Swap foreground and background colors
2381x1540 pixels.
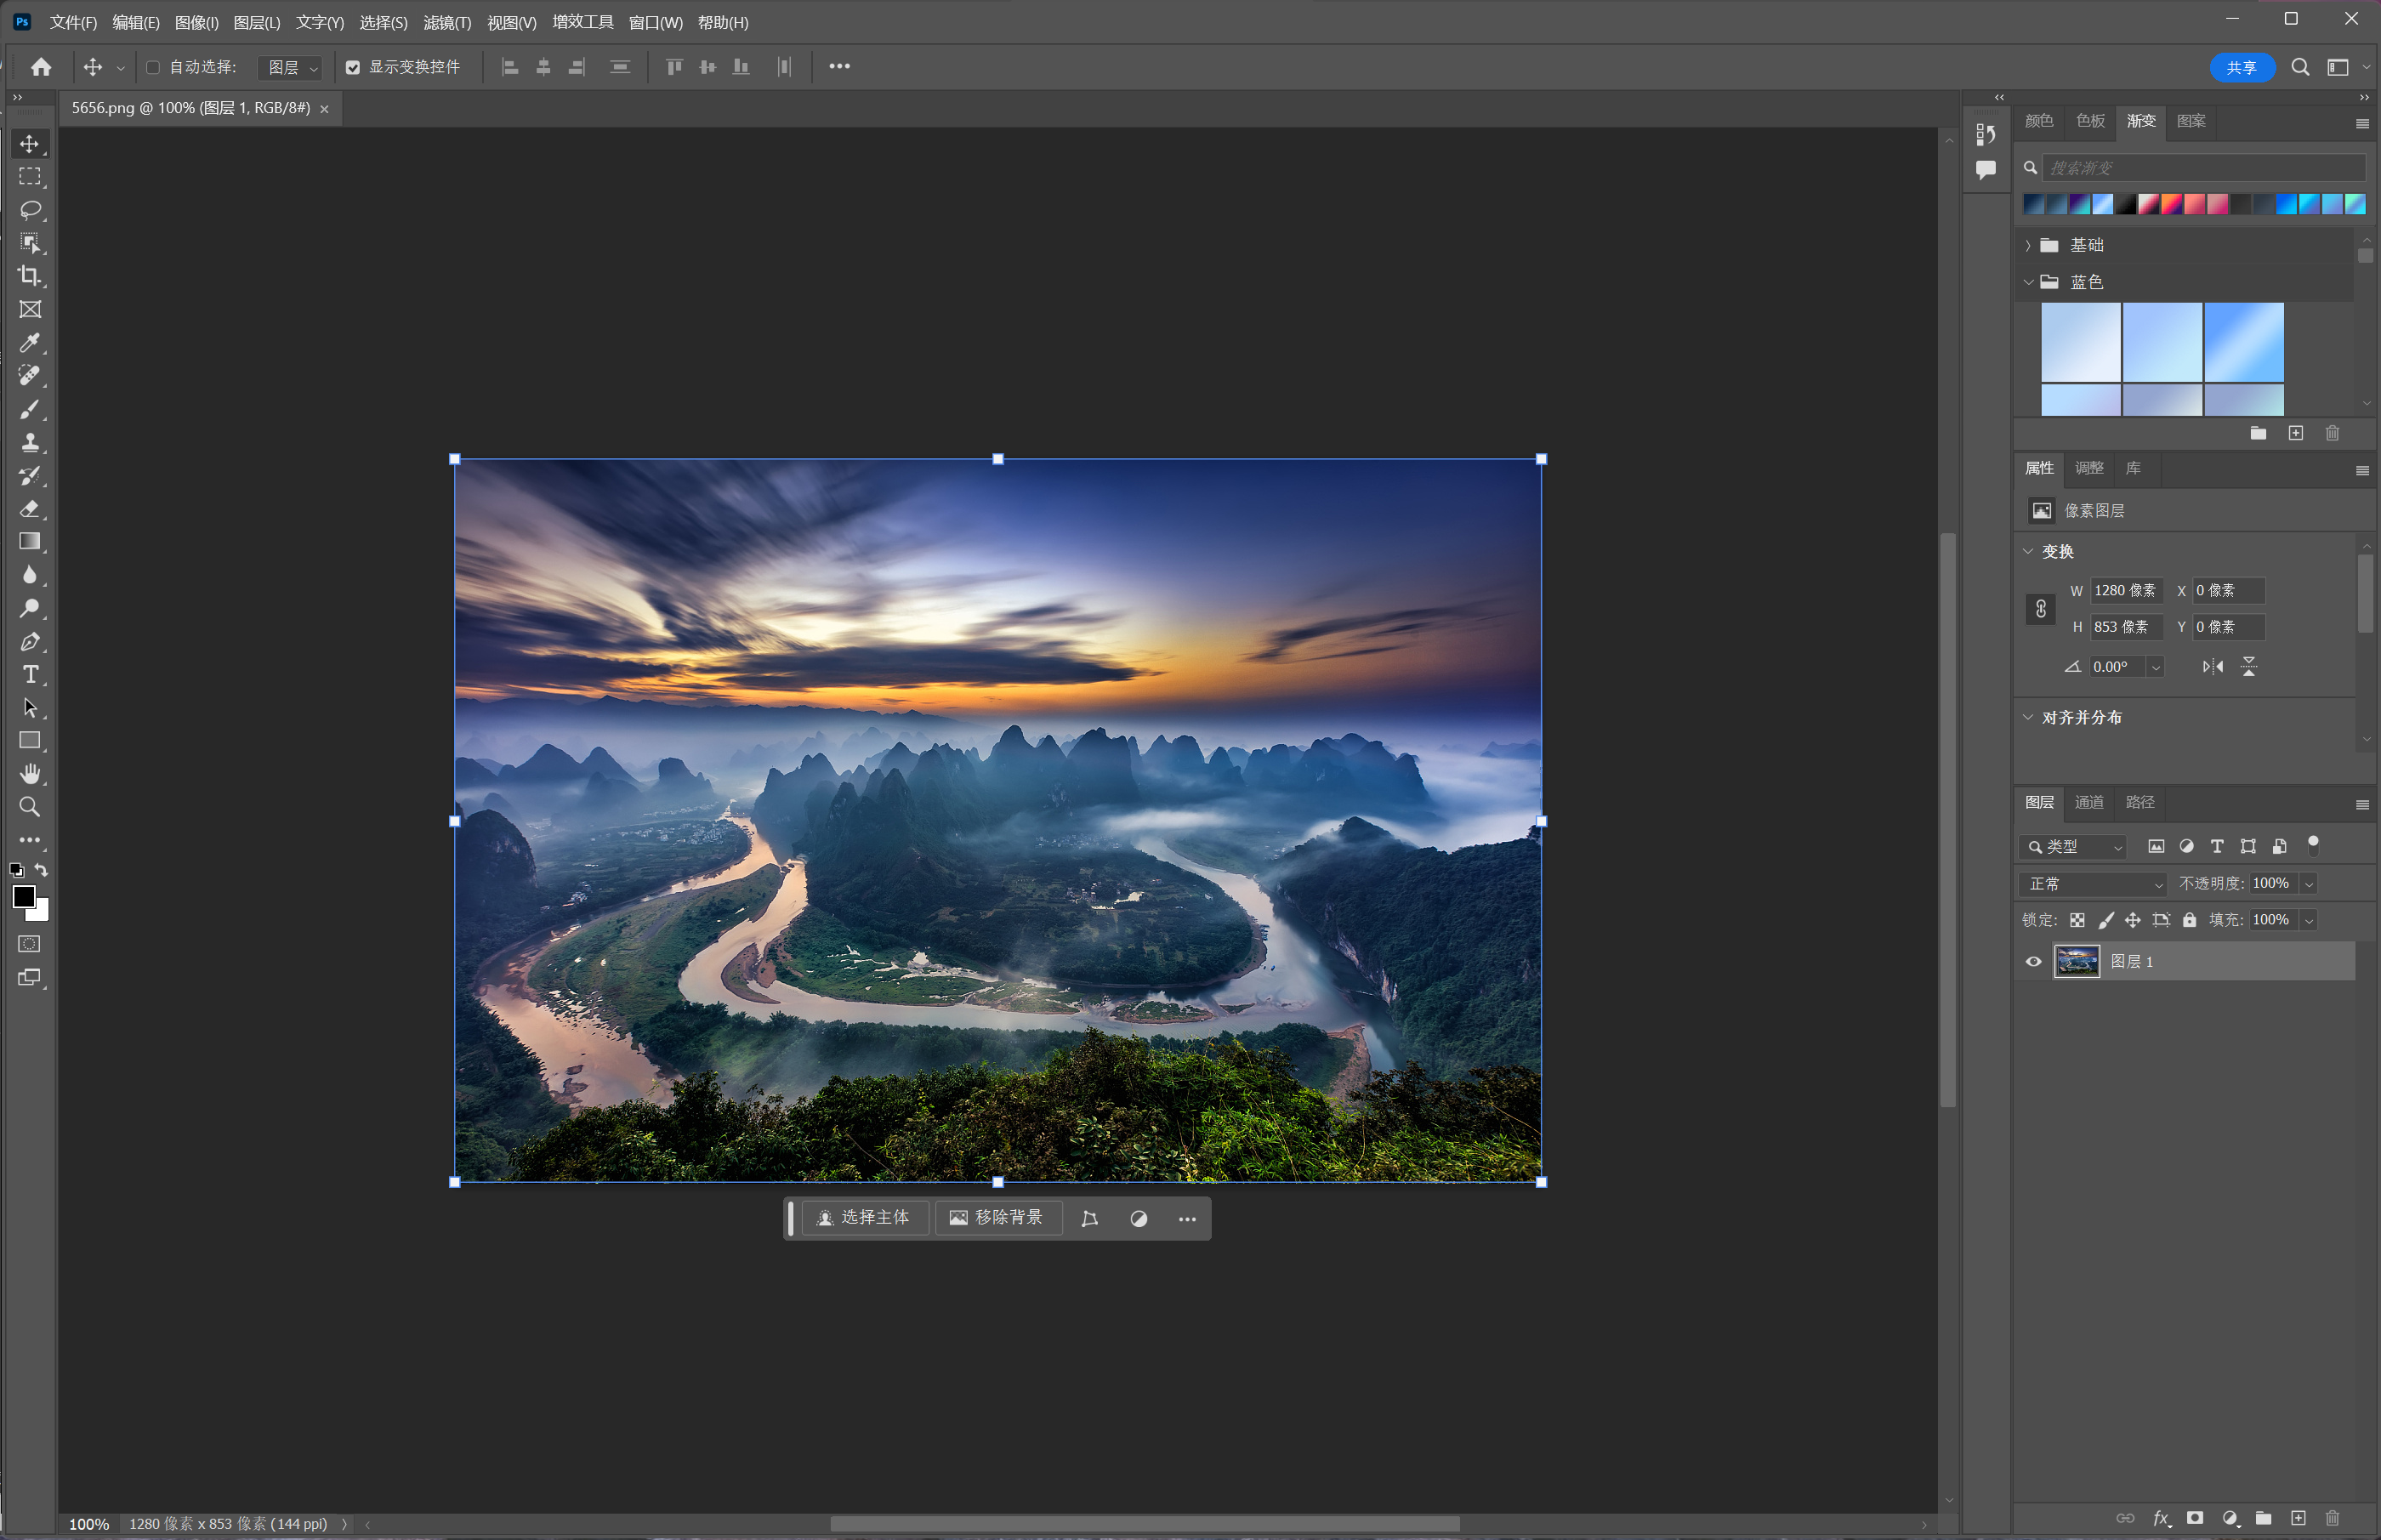point(41,870)
